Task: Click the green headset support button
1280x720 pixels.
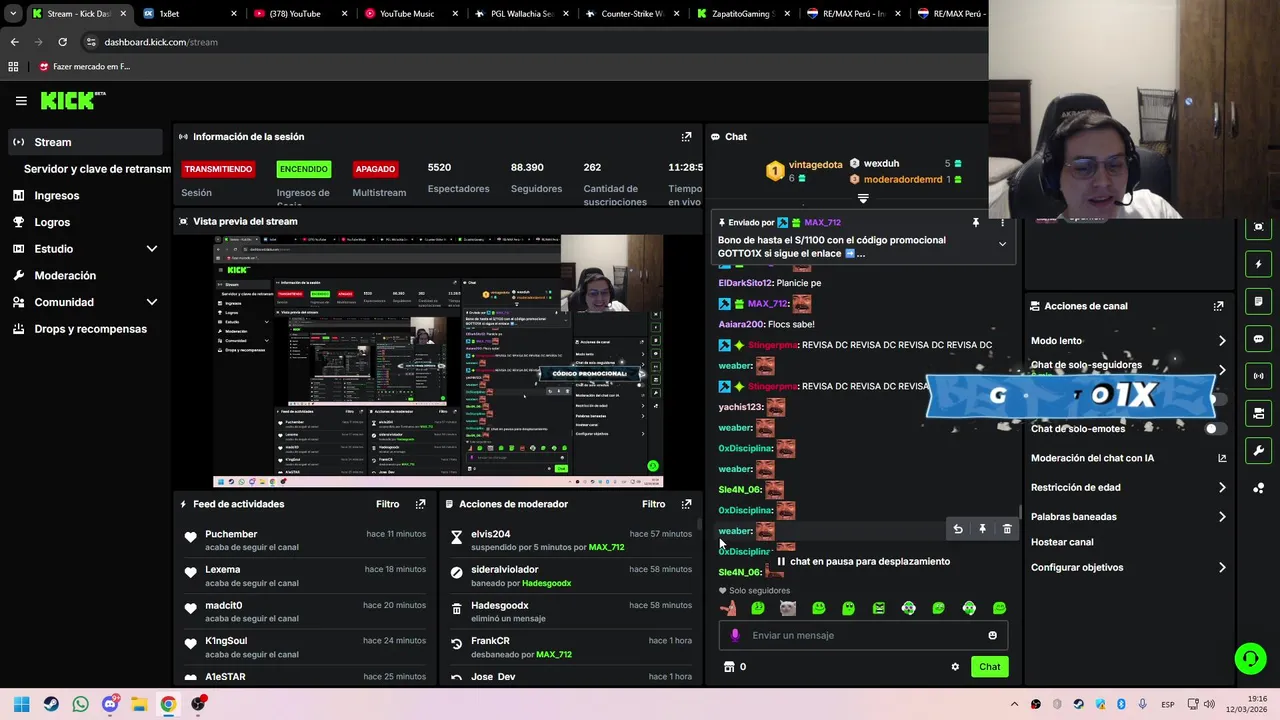Action: pos(1250,658)
